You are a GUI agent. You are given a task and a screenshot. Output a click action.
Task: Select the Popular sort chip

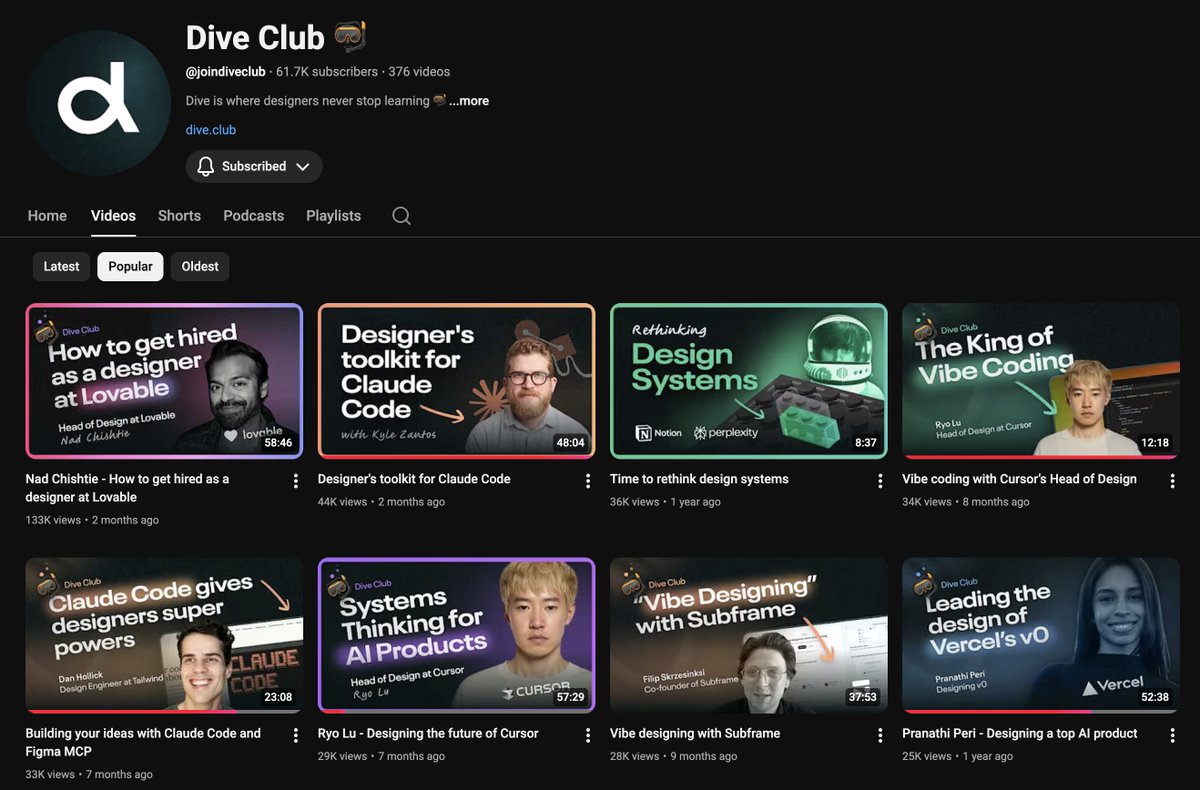coord(130,266)
